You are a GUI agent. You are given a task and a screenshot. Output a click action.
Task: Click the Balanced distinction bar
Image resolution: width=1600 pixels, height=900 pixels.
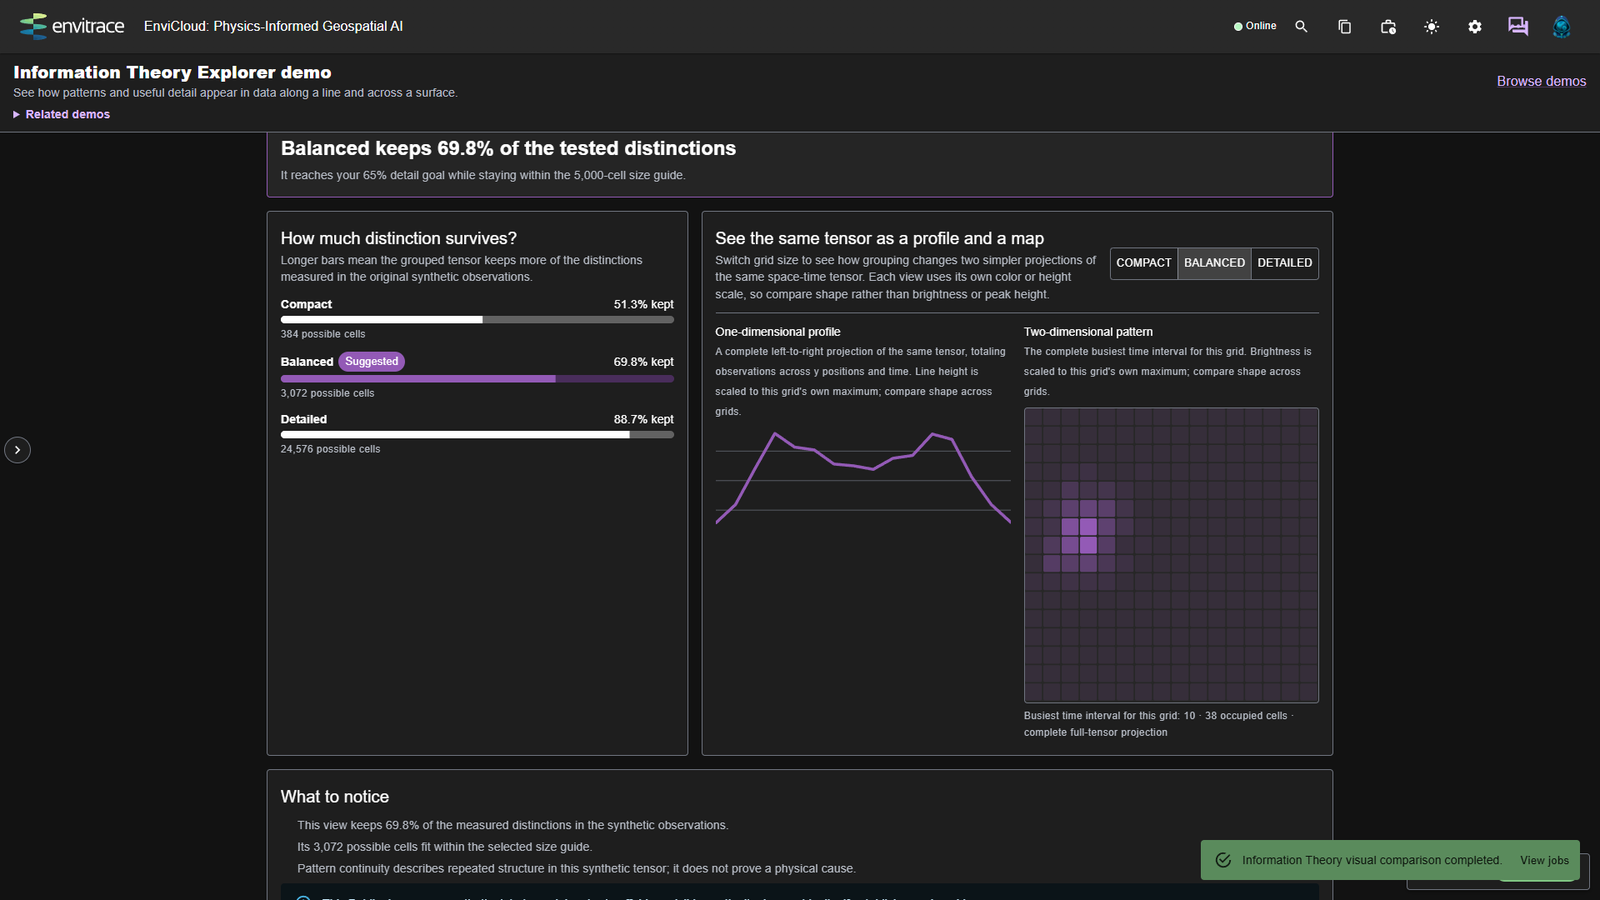pos(477,379)
